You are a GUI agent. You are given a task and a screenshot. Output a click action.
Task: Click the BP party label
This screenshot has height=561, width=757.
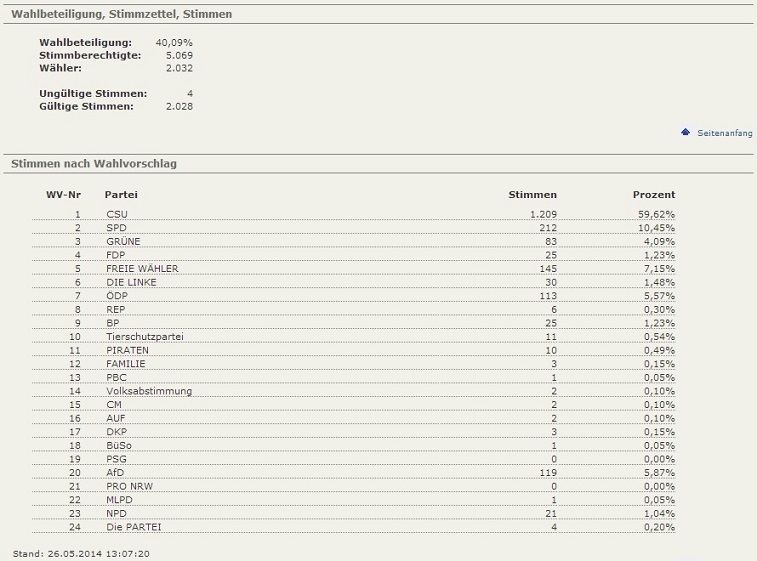112,323
